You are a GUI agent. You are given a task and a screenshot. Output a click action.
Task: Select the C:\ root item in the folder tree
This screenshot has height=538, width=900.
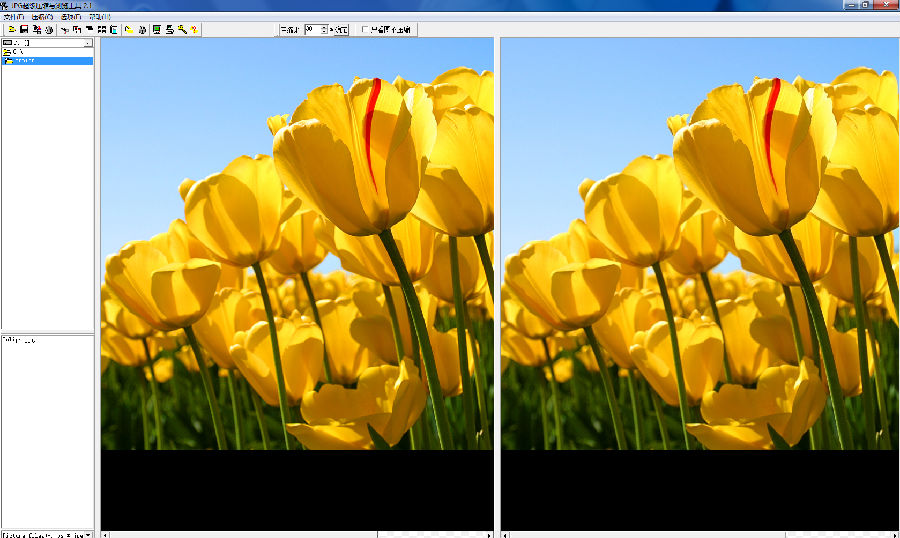18,52
